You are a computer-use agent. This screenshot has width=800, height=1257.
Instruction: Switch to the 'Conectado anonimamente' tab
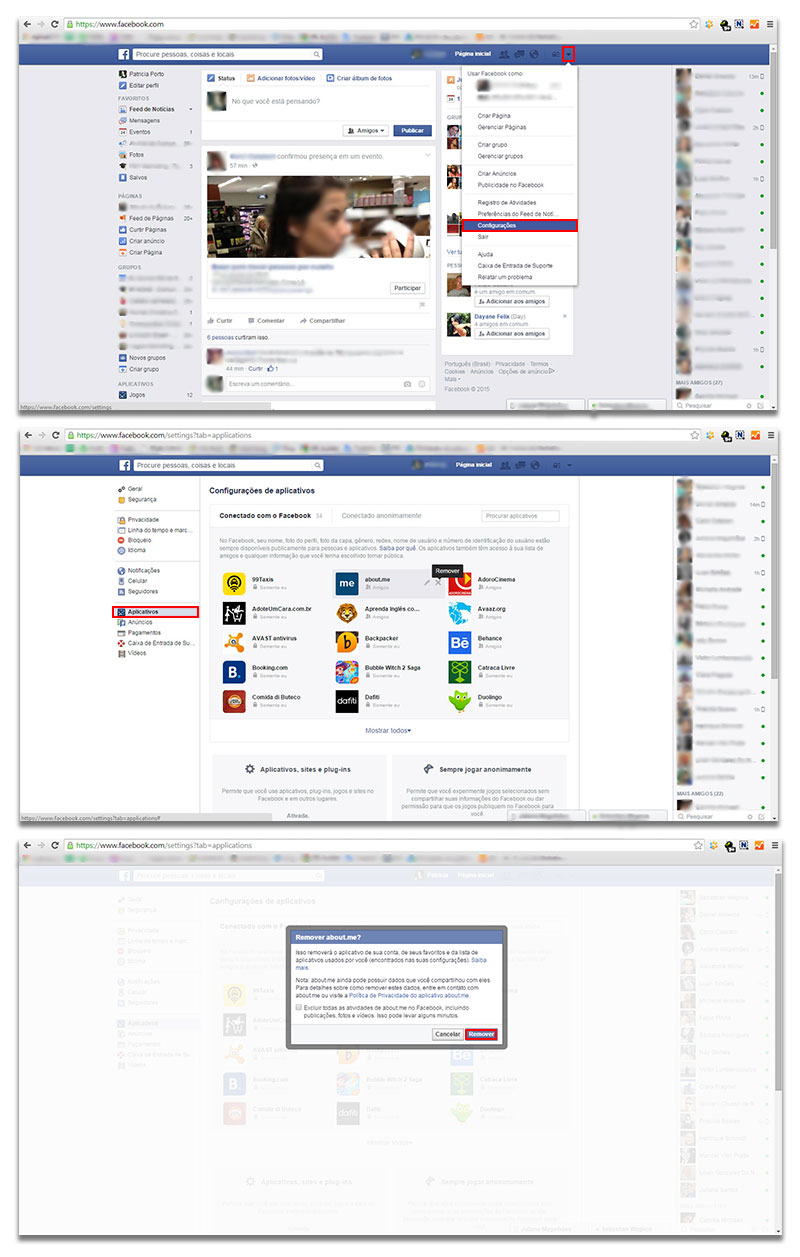click(381, 516)
